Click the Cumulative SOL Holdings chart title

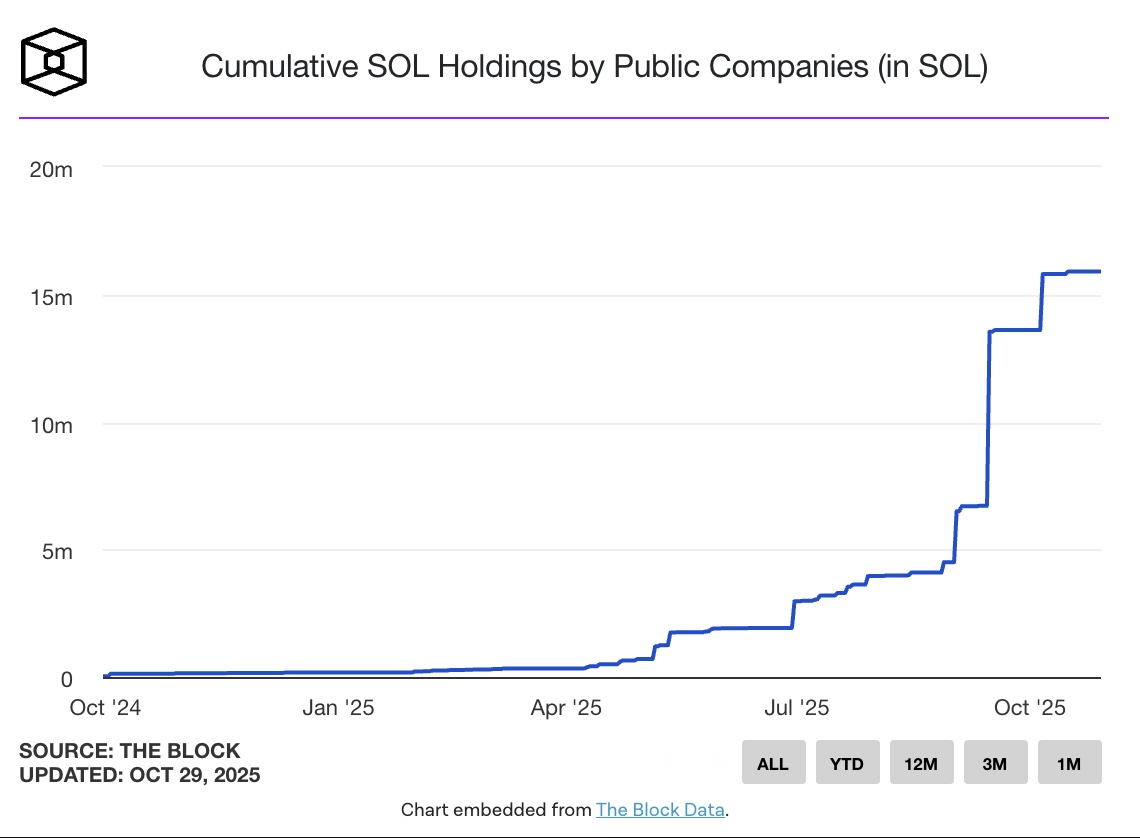[594, 67]
